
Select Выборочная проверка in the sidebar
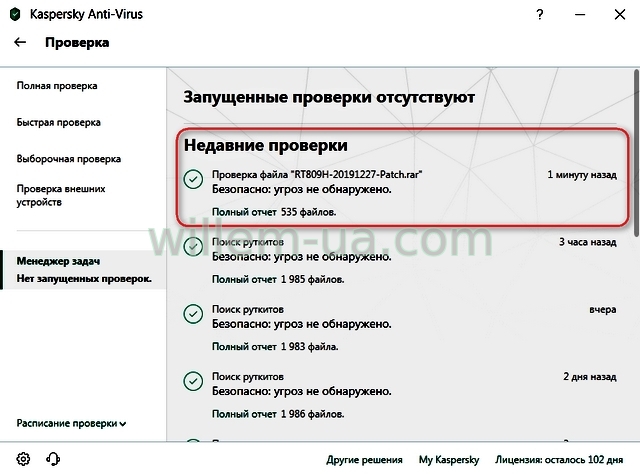[69, 158]
